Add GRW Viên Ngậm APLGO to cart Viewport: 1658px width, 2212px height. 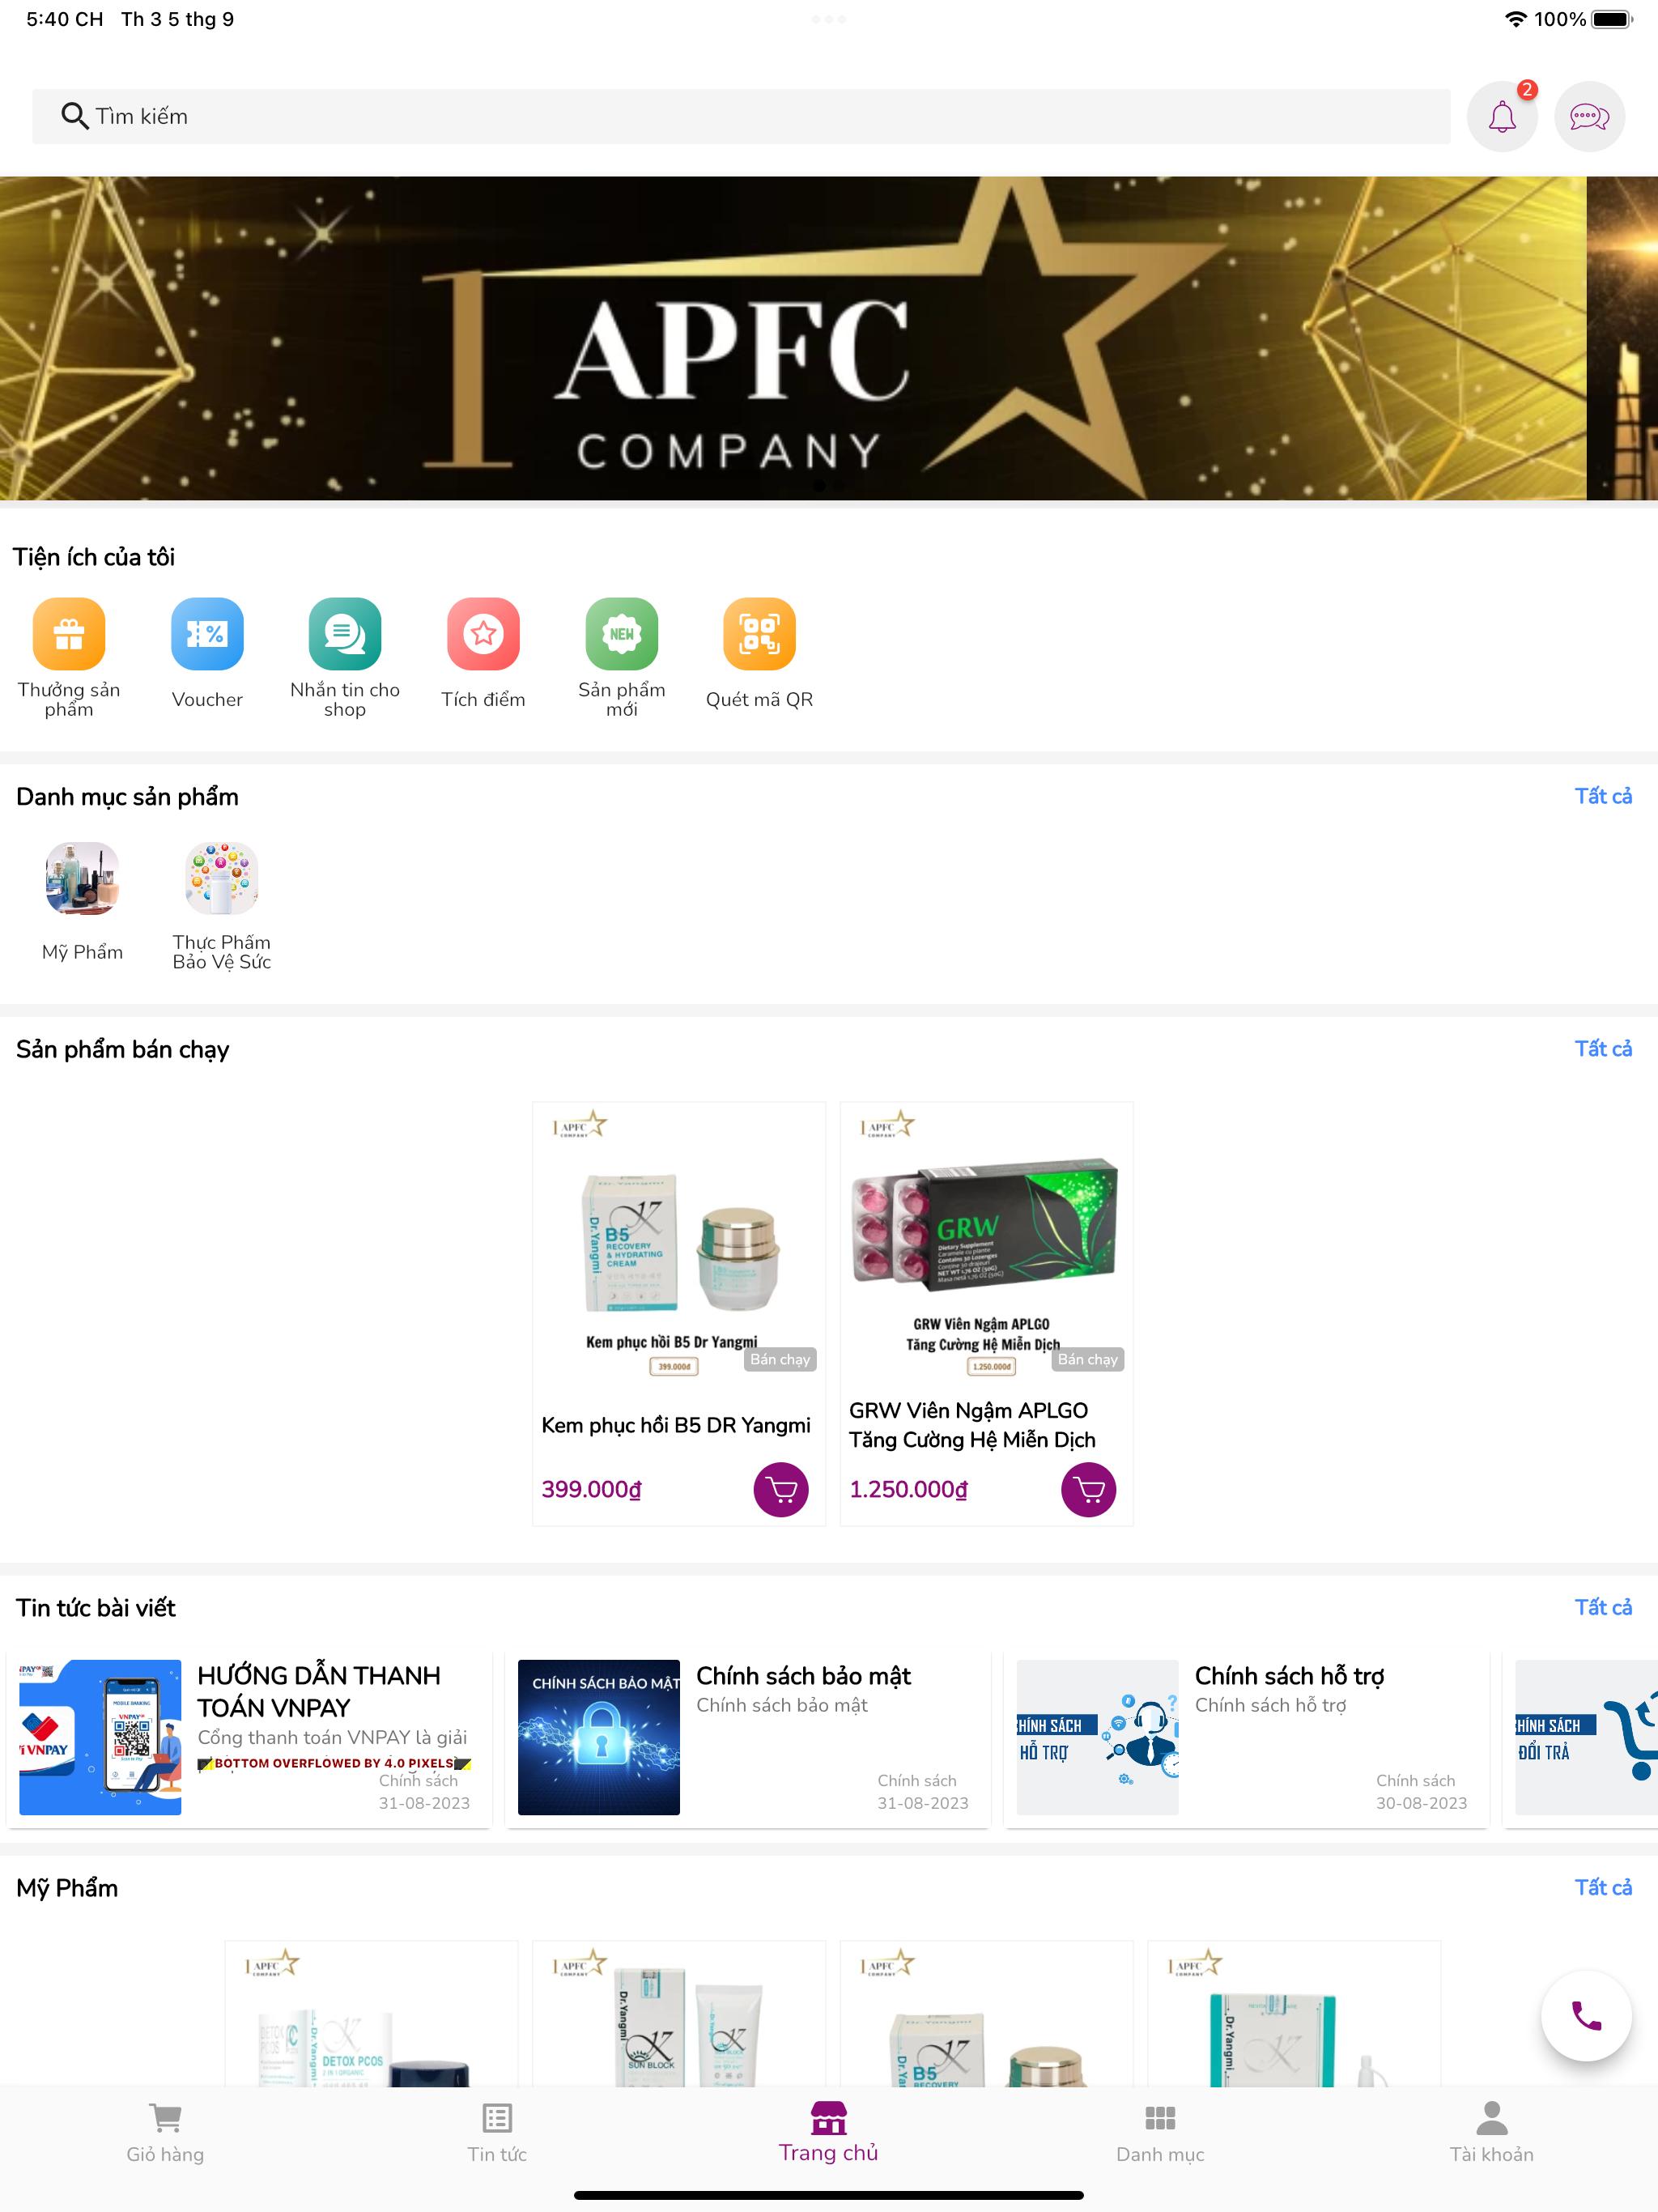(1088, 1490)
